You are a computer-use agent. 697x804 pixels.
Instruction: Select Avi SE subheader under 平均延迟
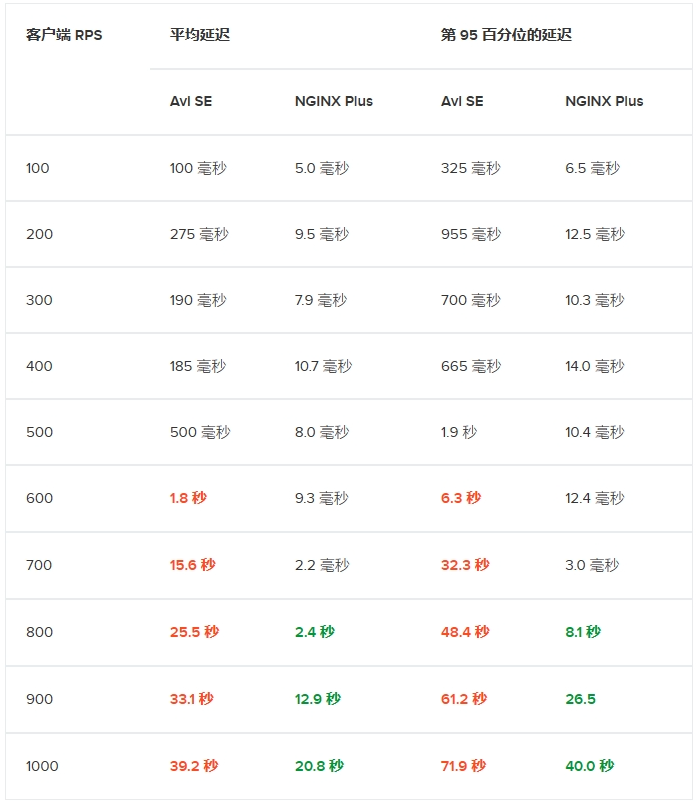point(191,102)
